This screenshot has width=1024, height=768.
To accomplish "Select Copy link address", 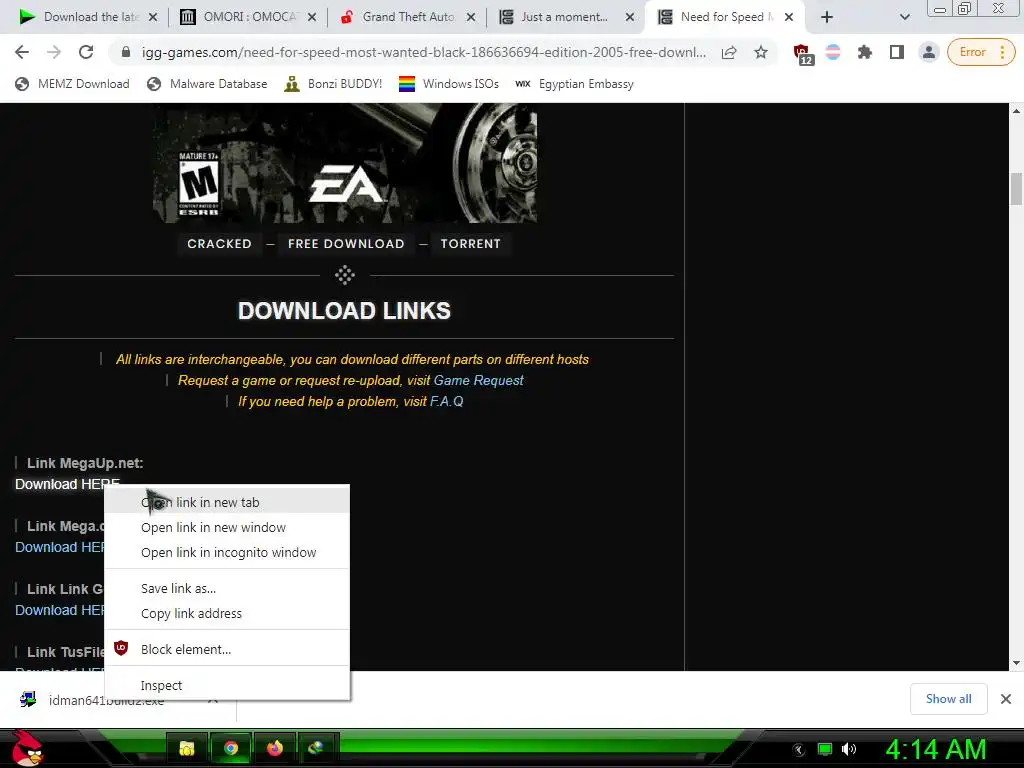I will point(227,614).
